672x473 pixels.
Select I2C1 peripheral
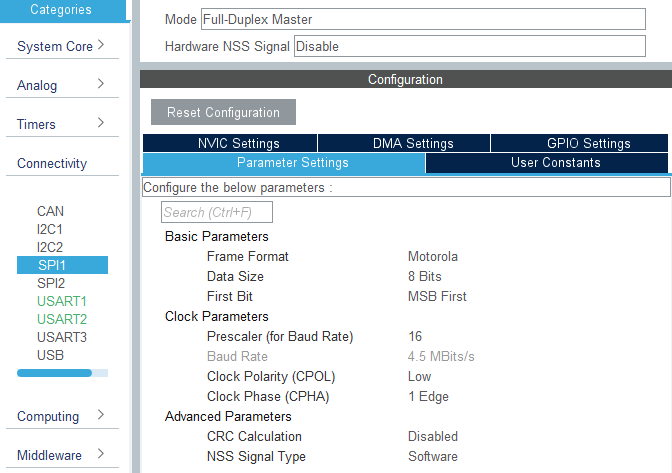click(50, 229)
